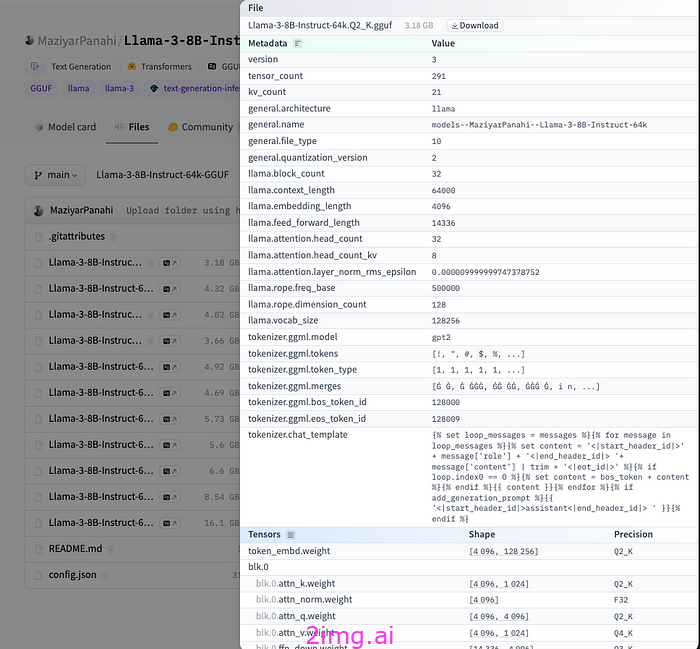700x649 pixels.
Task: Click the avatar beside the repo owner name
Action: (x=29, y=40)
